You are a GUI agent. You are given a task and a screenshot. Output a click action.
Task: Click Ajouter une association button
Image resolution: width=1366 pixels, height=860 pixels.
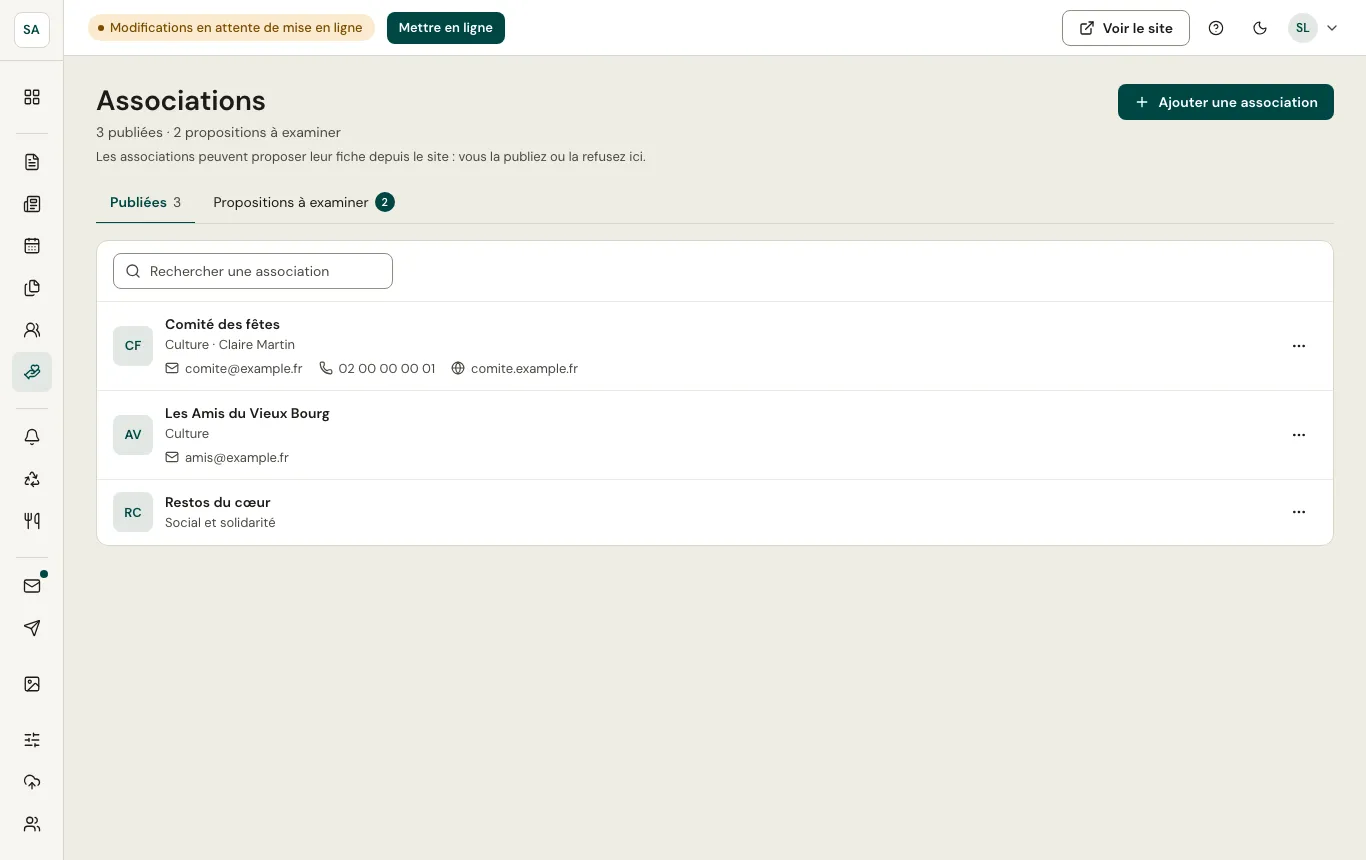(x=1226, y=102)
